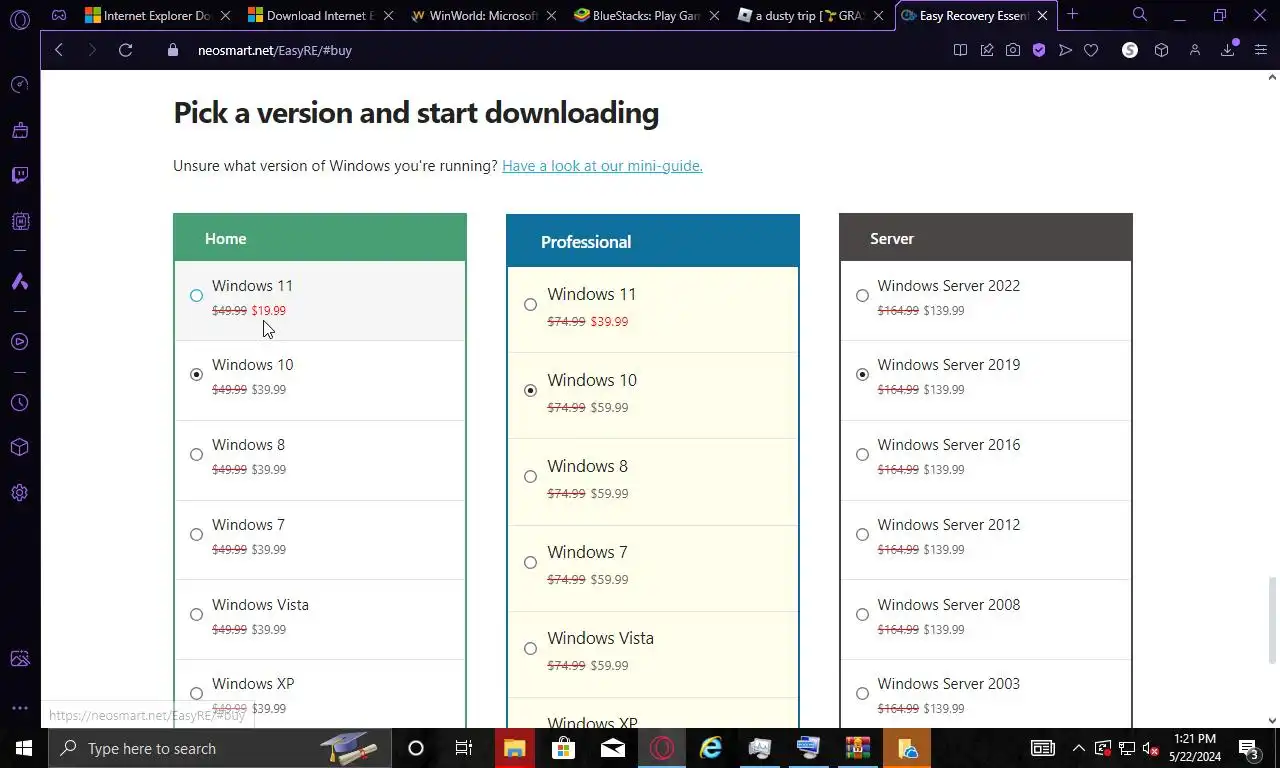
Task: Open GX Cleaner chip icon in sidebar
Action: (x=19, y=221)
